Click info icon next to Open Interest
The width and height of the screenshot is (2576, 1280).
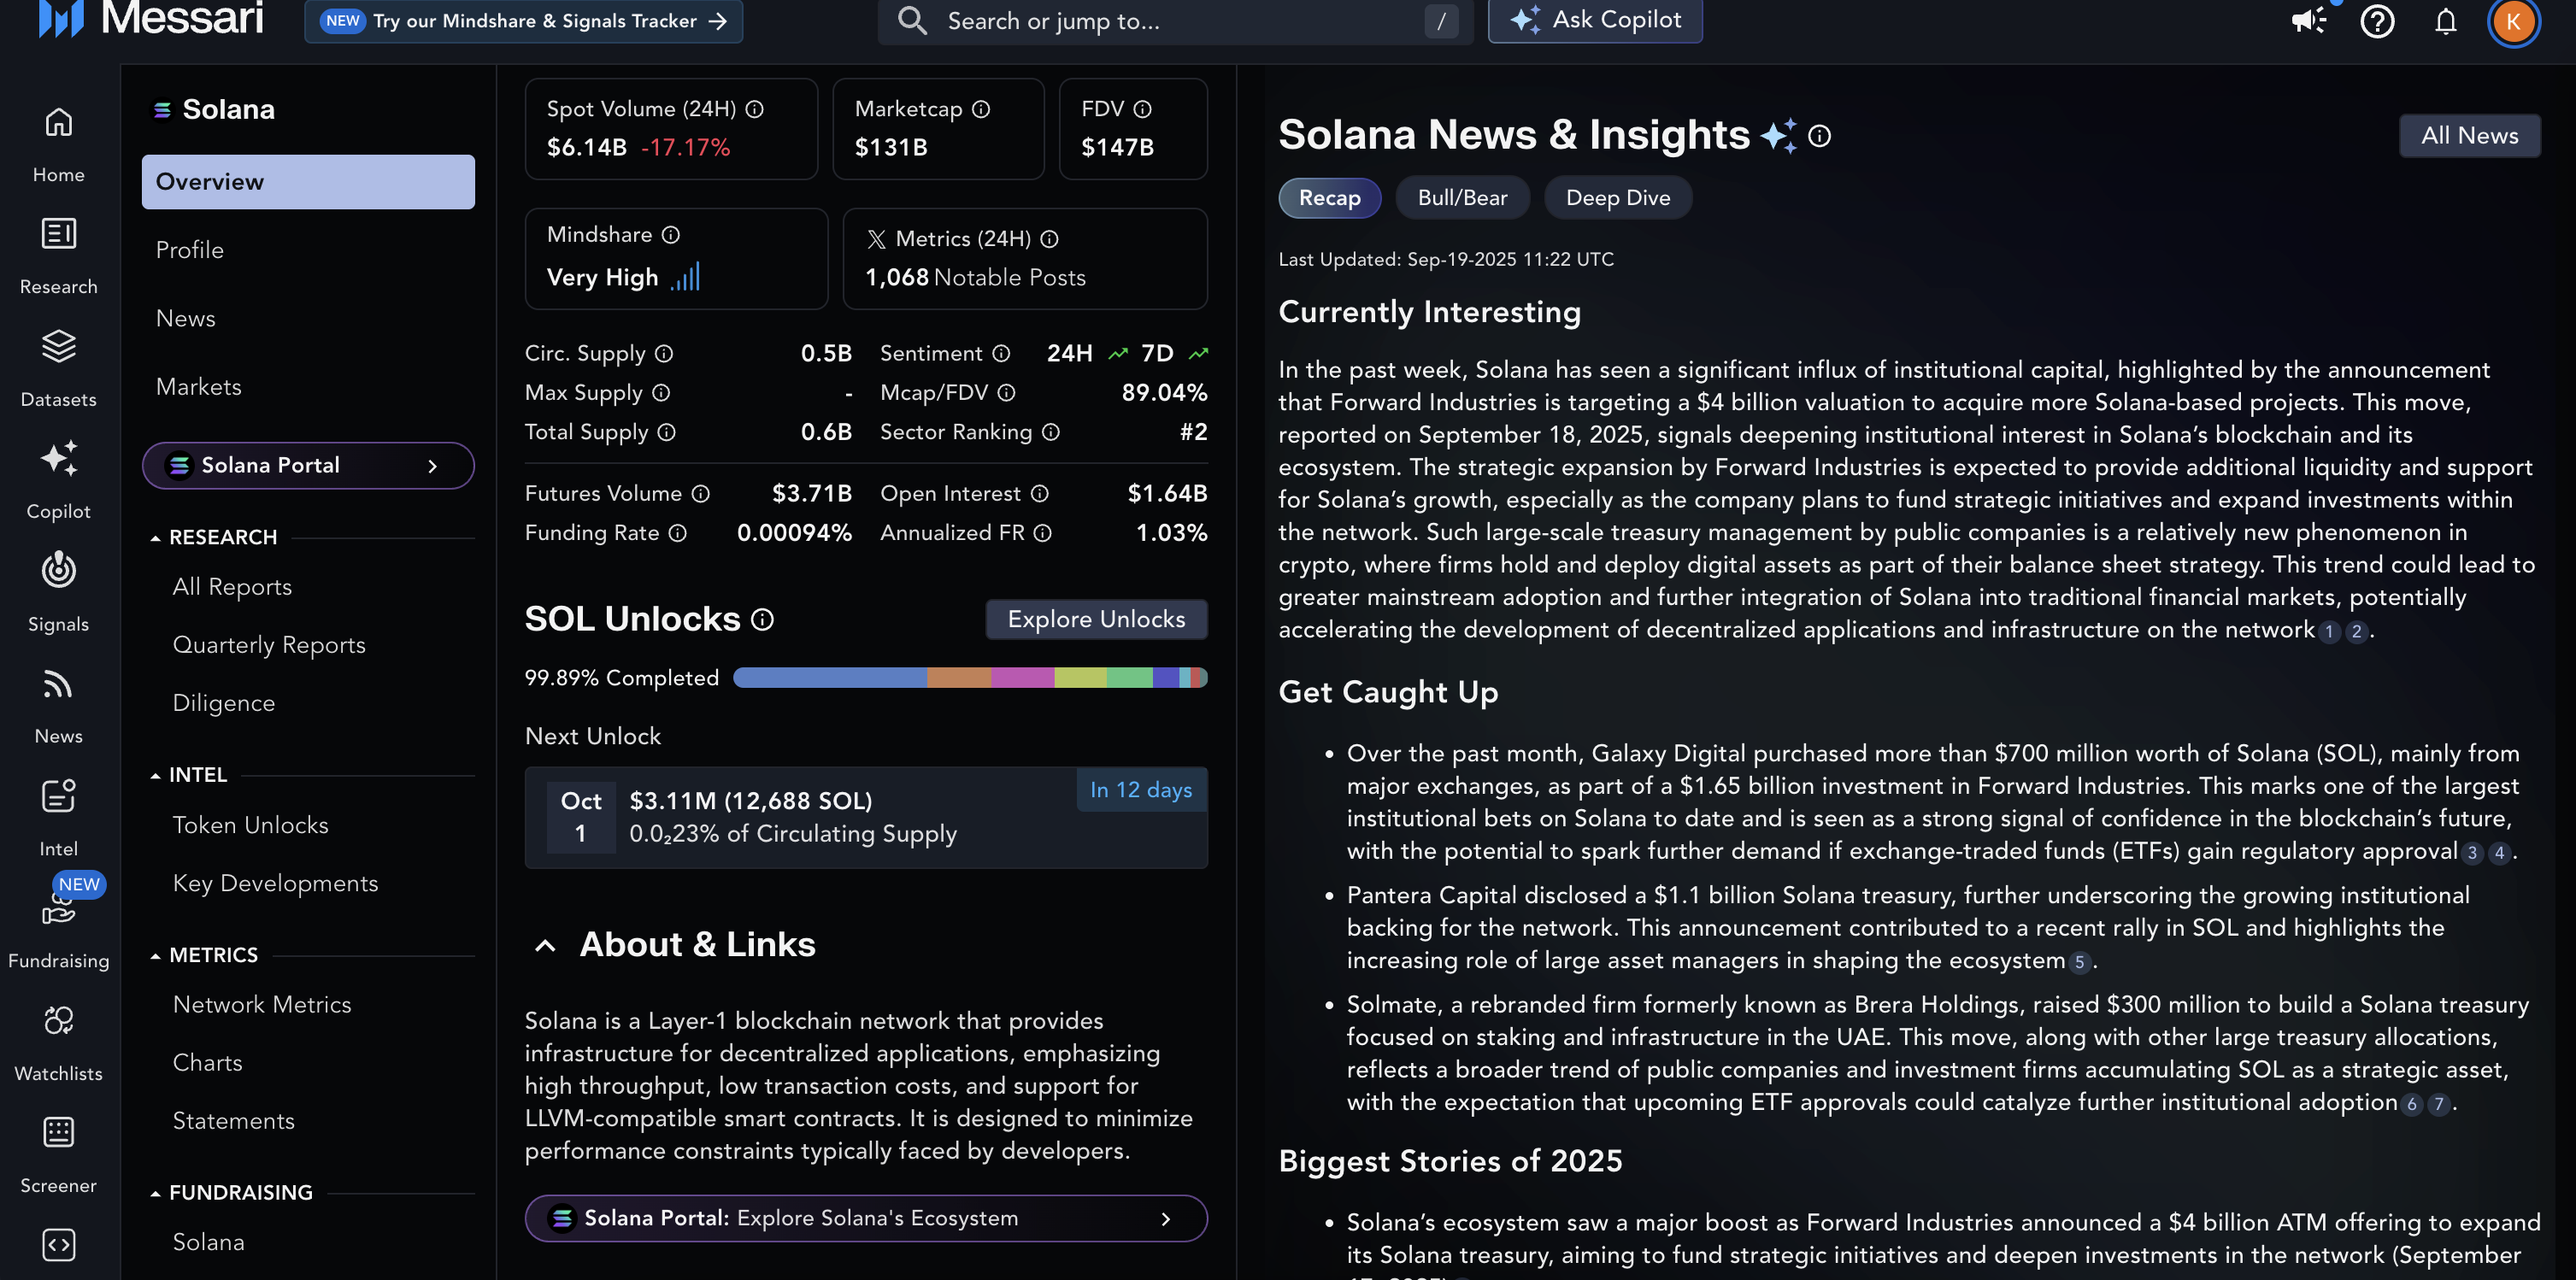click(1039, 494)
